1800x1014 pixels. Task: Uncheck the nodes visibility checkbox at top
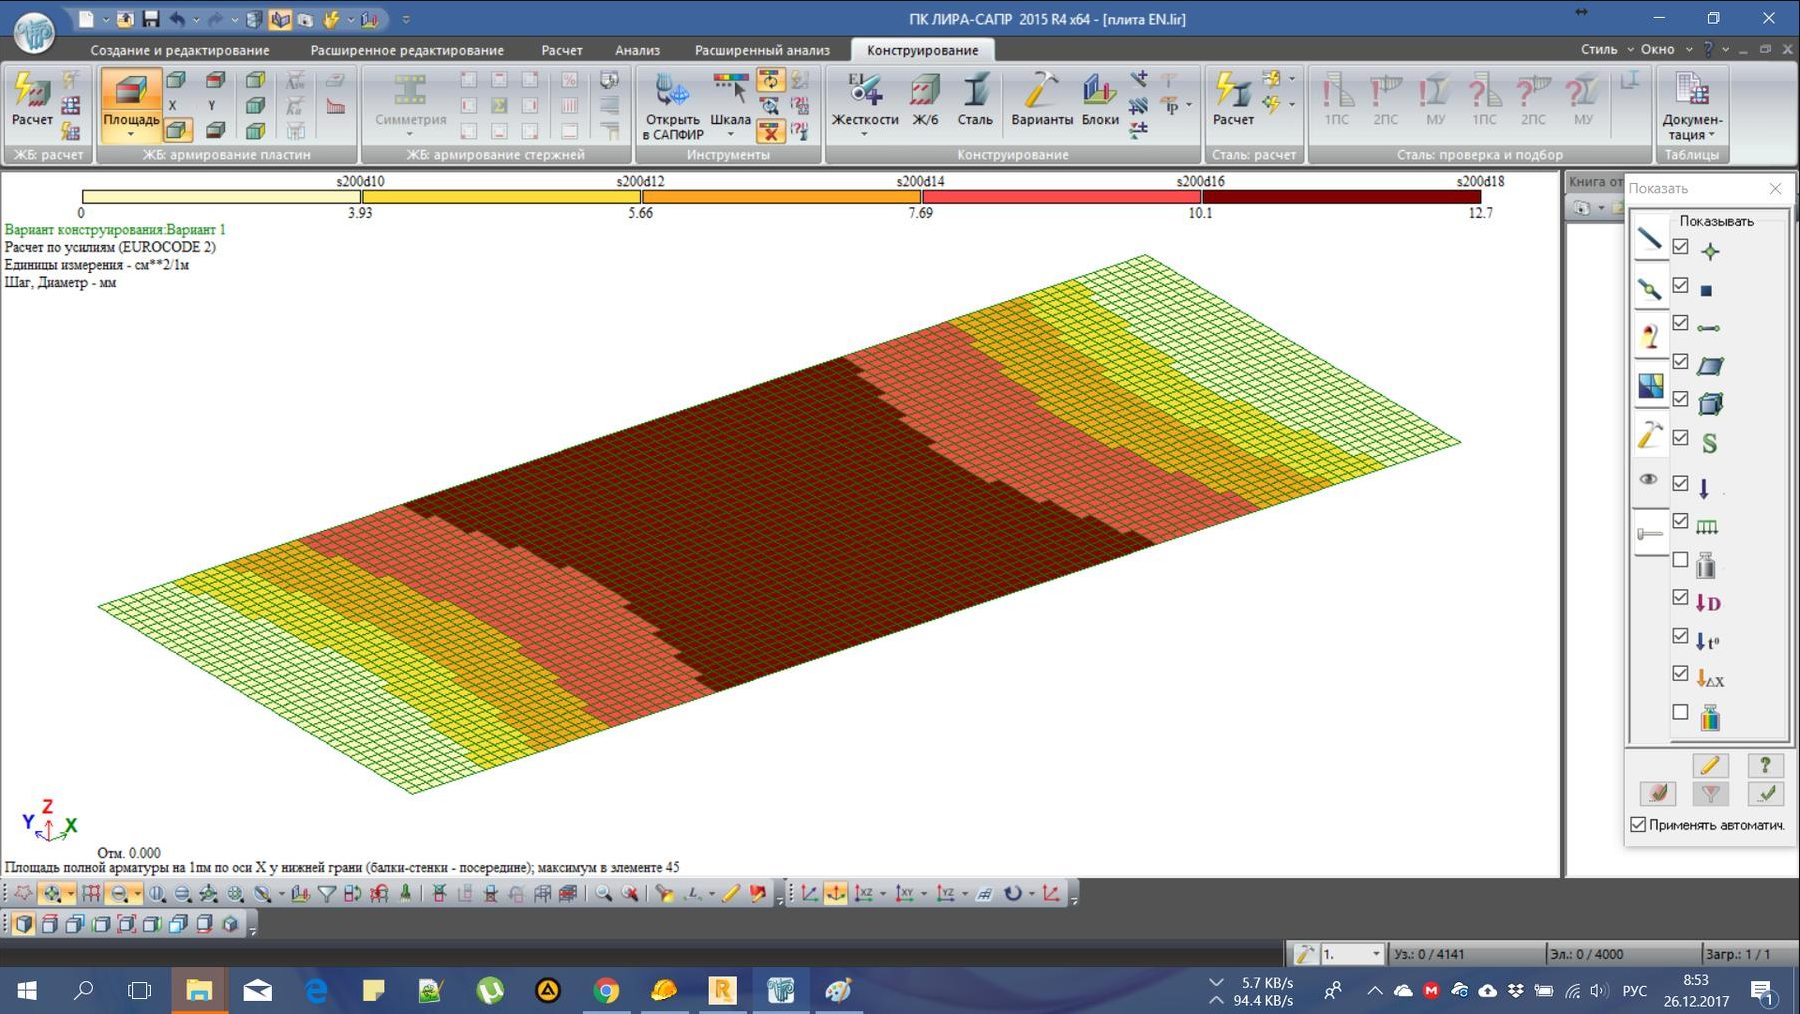pos(1681,247)
